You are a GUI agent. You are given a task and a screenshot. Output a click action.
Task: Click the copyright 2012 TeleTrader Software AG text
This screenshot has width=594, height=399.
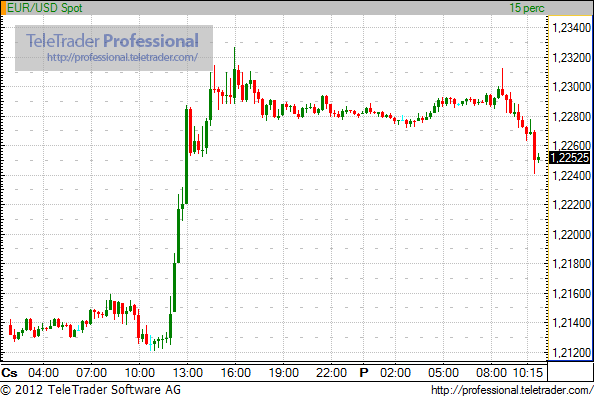[91, 390]
